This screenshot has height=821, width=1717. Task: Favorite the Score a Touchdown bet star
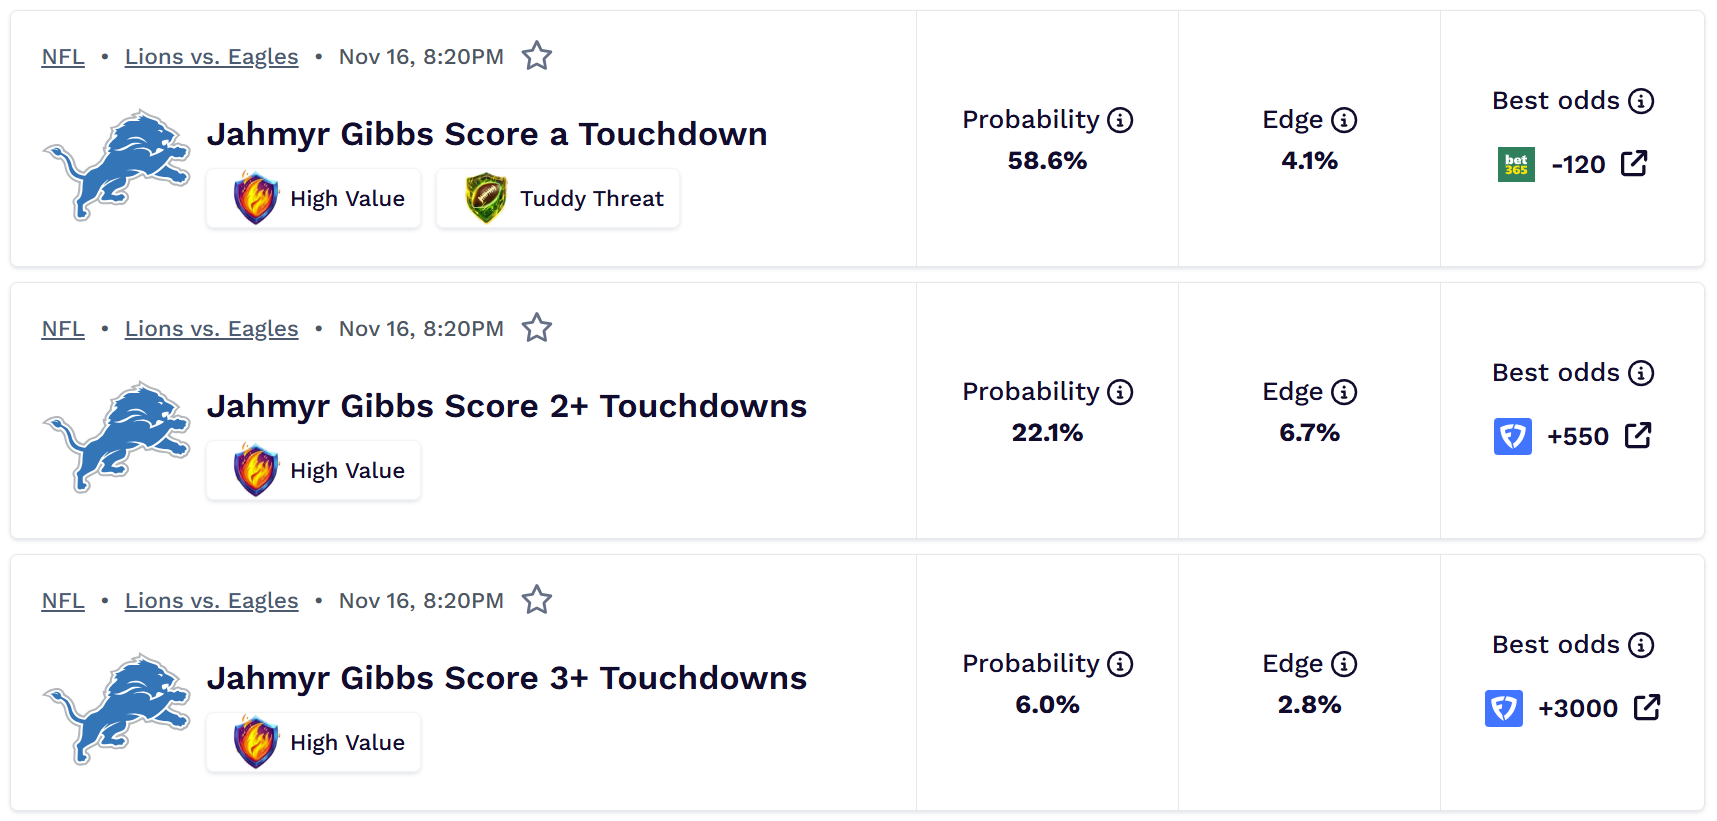537,56
